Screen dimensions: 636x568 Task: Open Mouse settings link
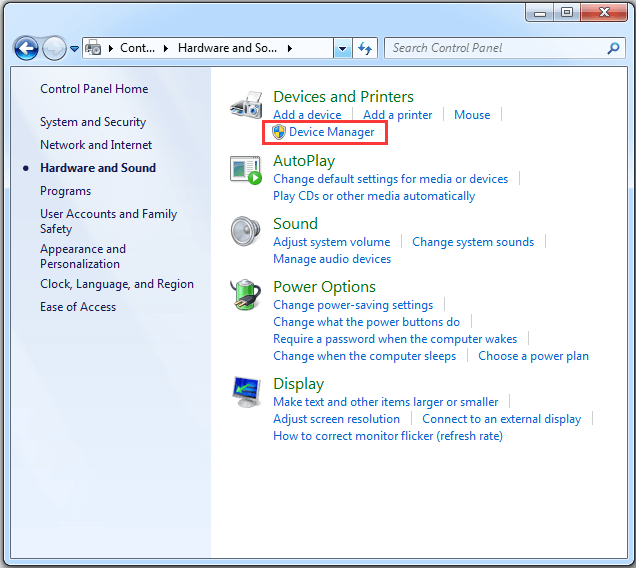[x=472, y=115]
